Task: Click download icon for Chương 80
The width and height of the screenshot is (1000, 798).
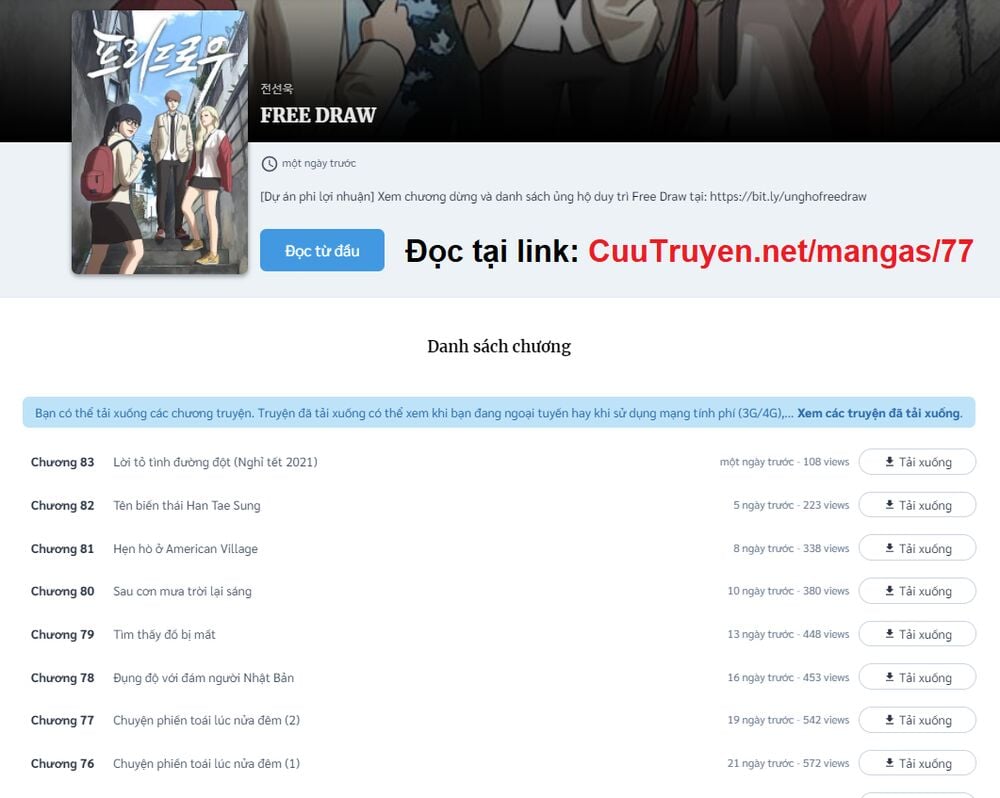Action: point(889,591)
